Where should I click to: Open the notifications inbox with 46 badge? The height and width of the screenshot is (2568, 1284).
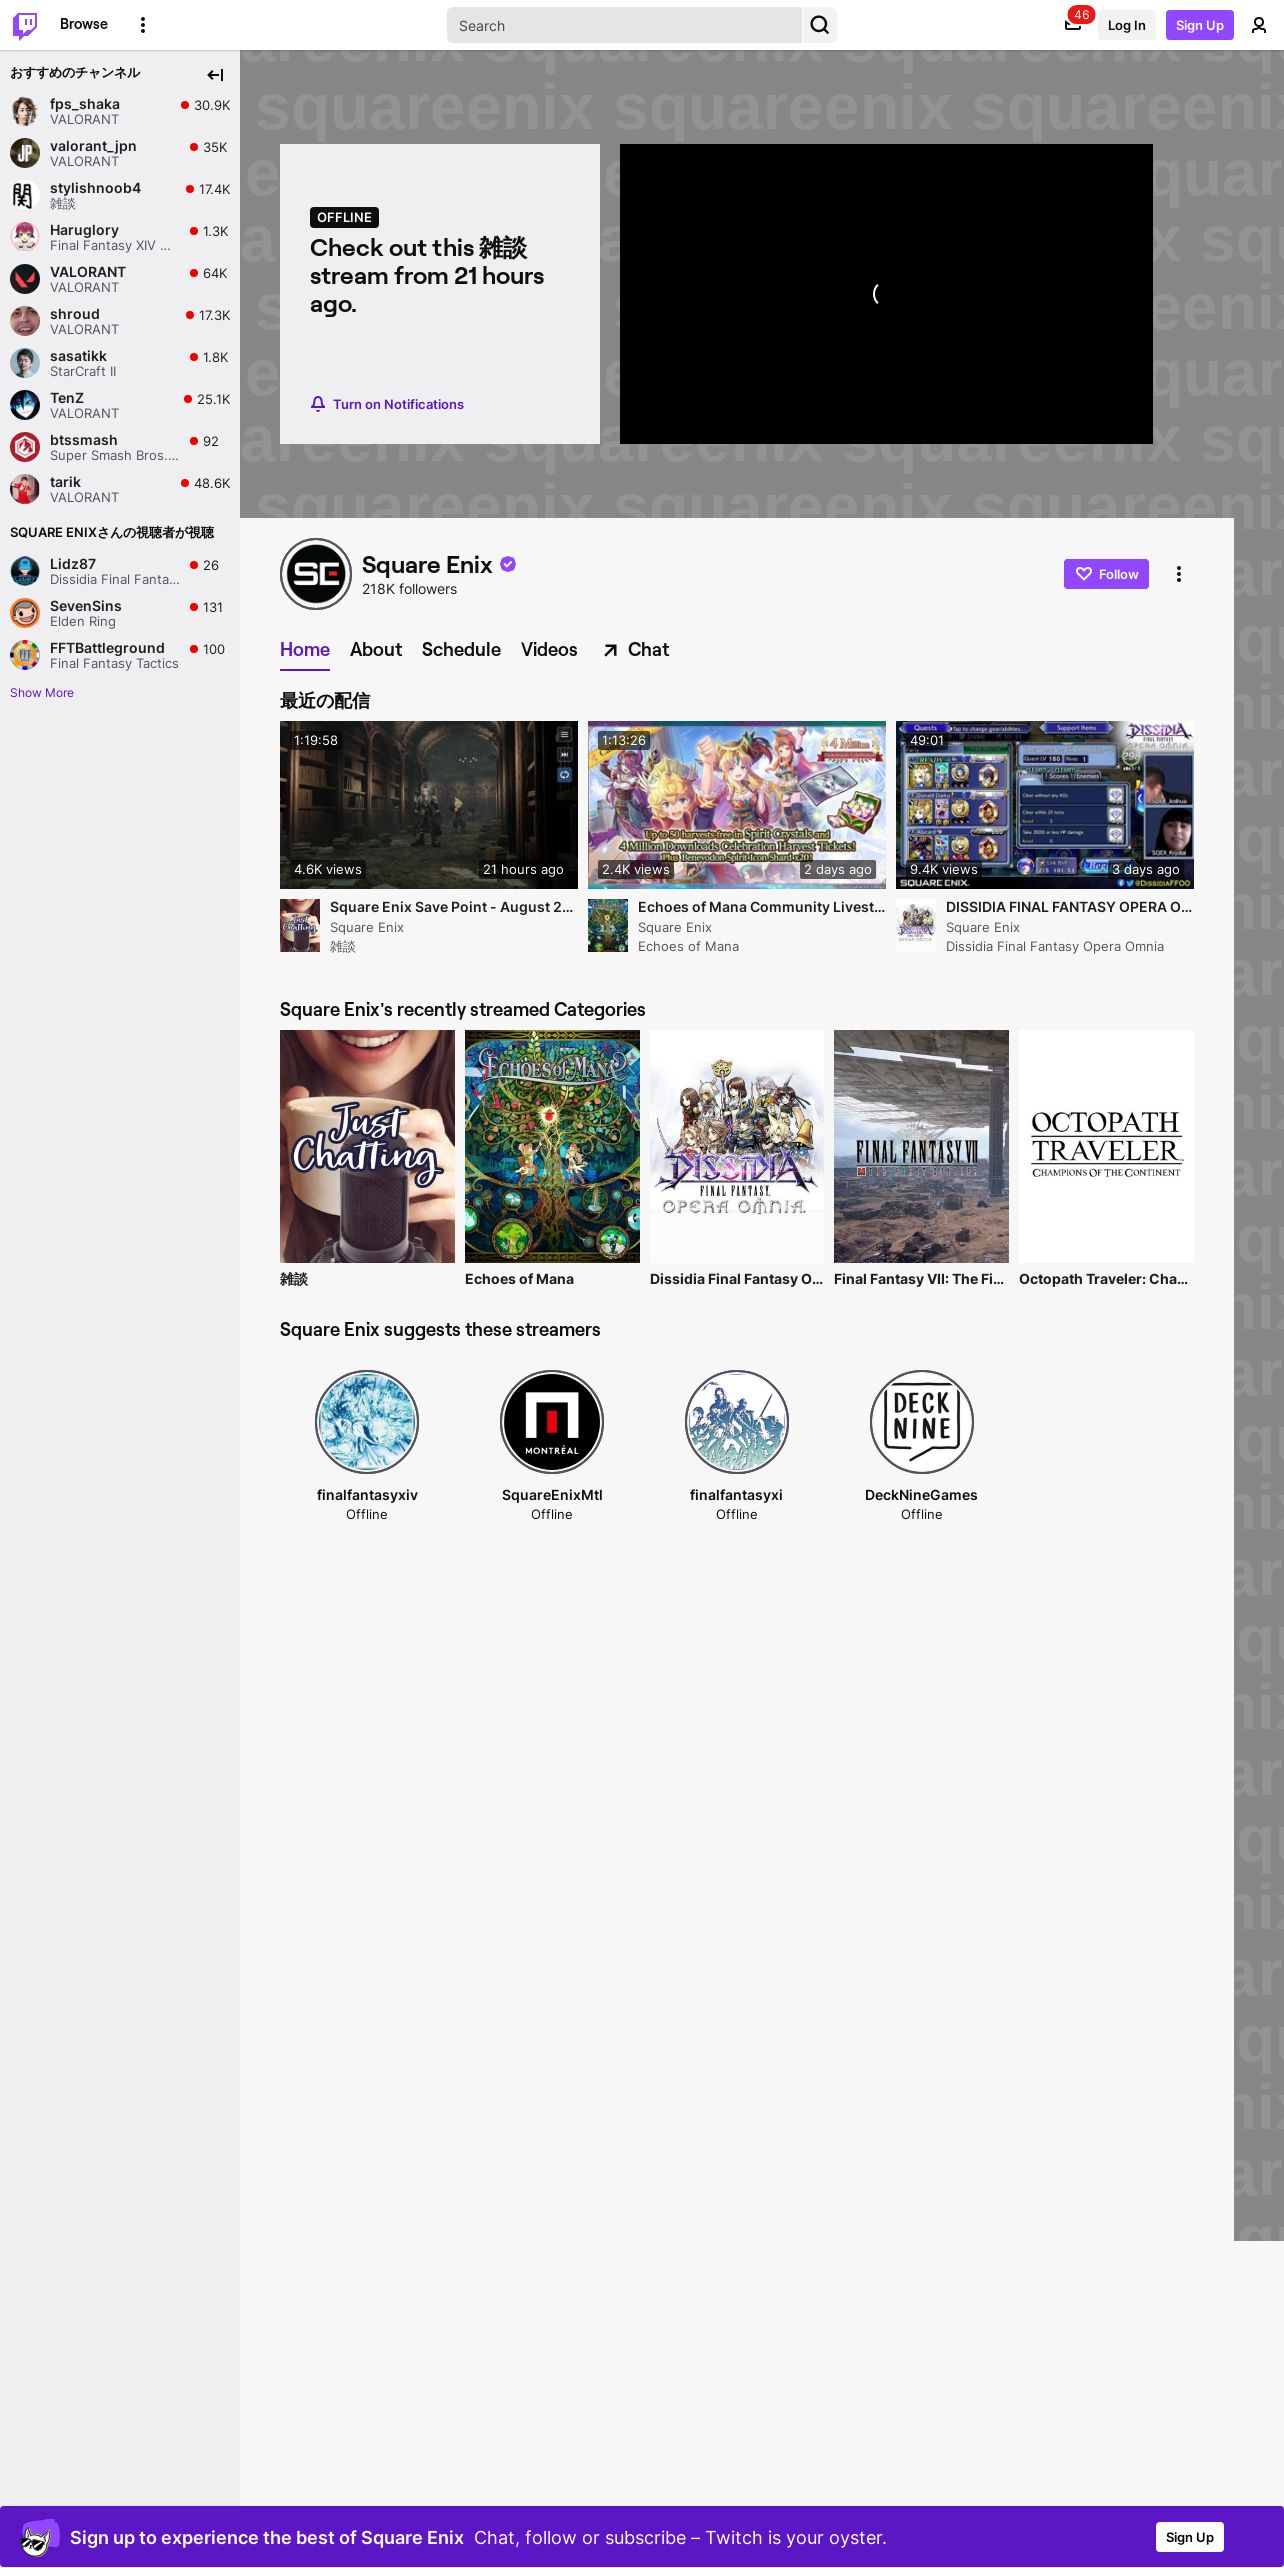[x=1073, y=25]
